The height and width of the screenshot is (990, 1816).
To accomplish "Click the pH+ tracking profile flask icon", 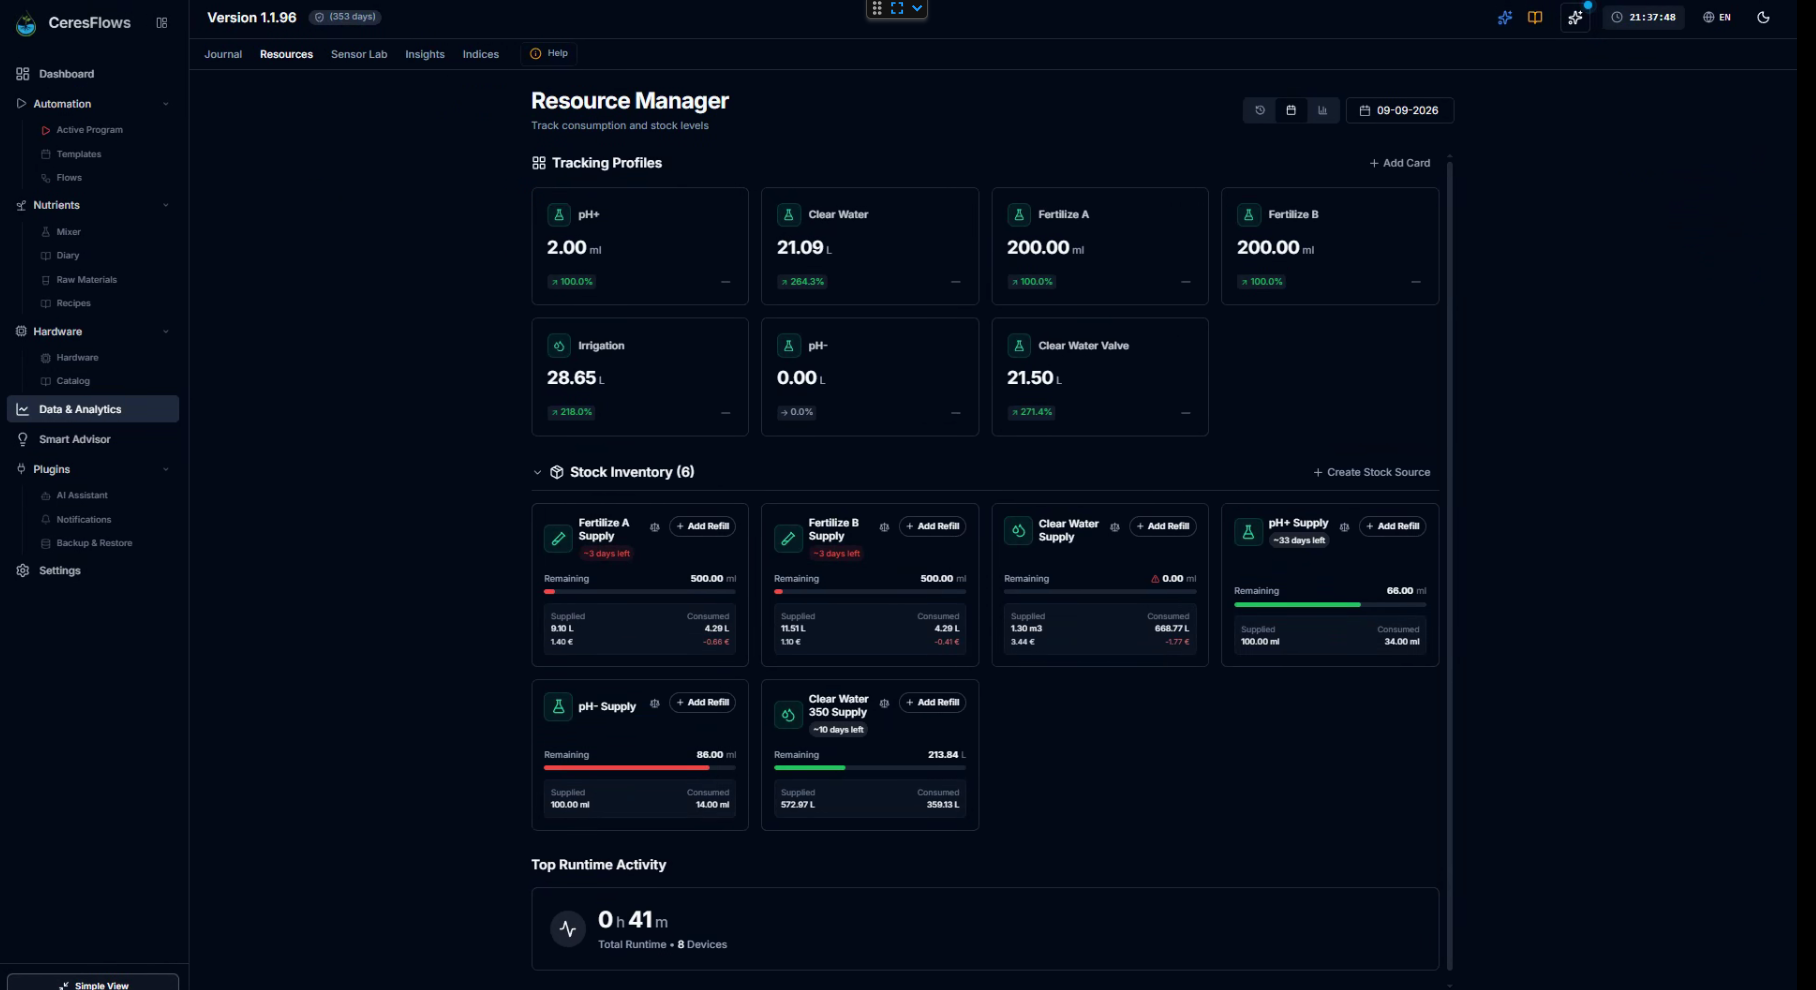I will tap(559, 214).
